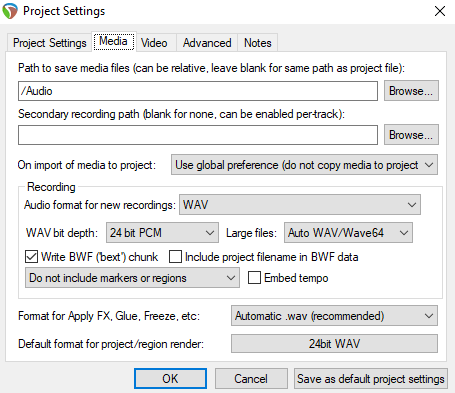Open the Notes tab
Screen dimensions: 455x393
tap(257, 43)
